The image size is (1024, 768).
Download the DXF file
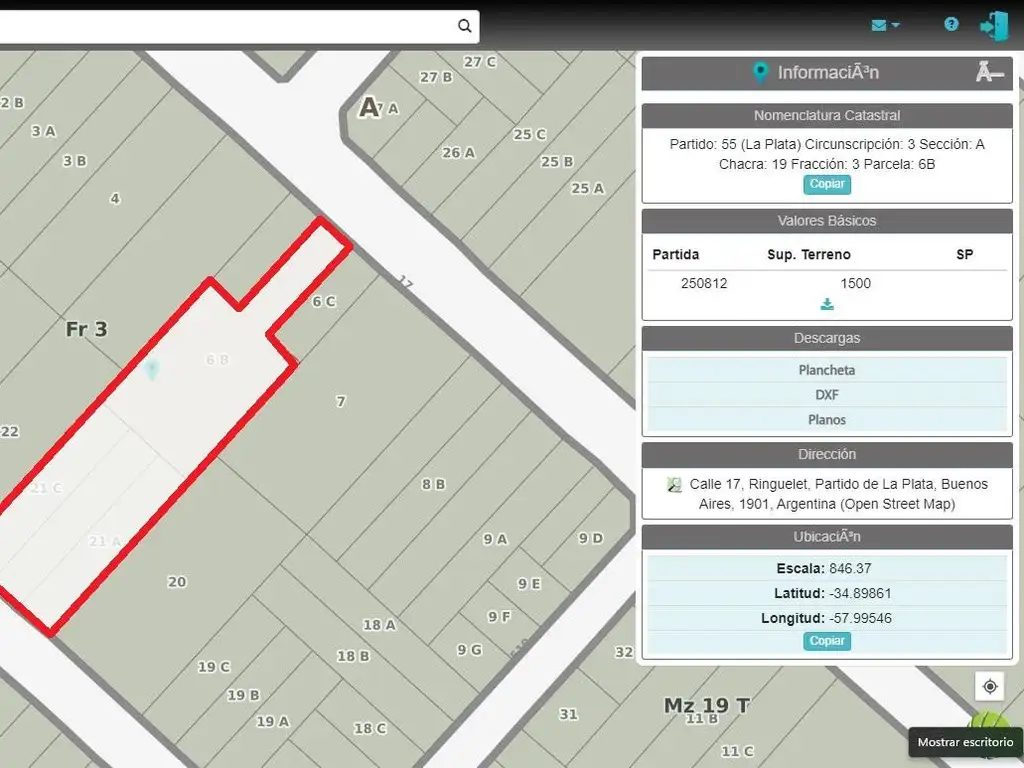tap(827, 395)
